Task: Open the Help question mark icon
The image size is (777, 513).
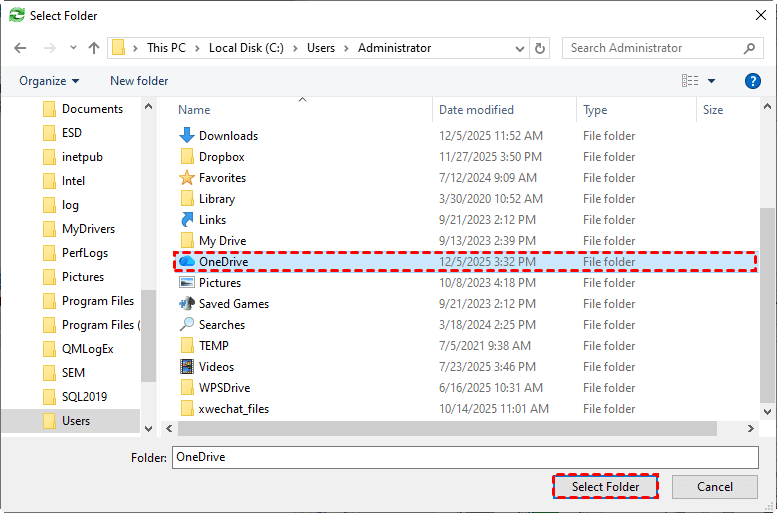Action: (x=753, y=81)
